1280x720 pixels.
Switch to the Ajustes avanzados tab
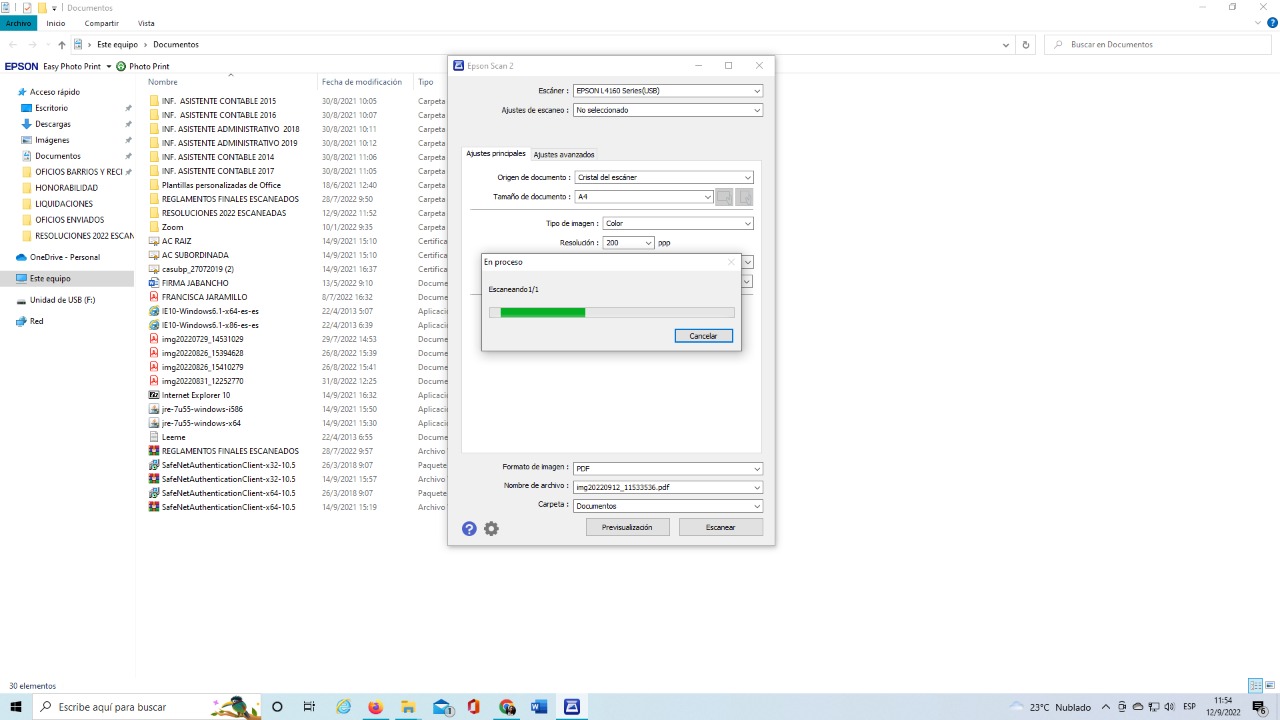[564, 154]
